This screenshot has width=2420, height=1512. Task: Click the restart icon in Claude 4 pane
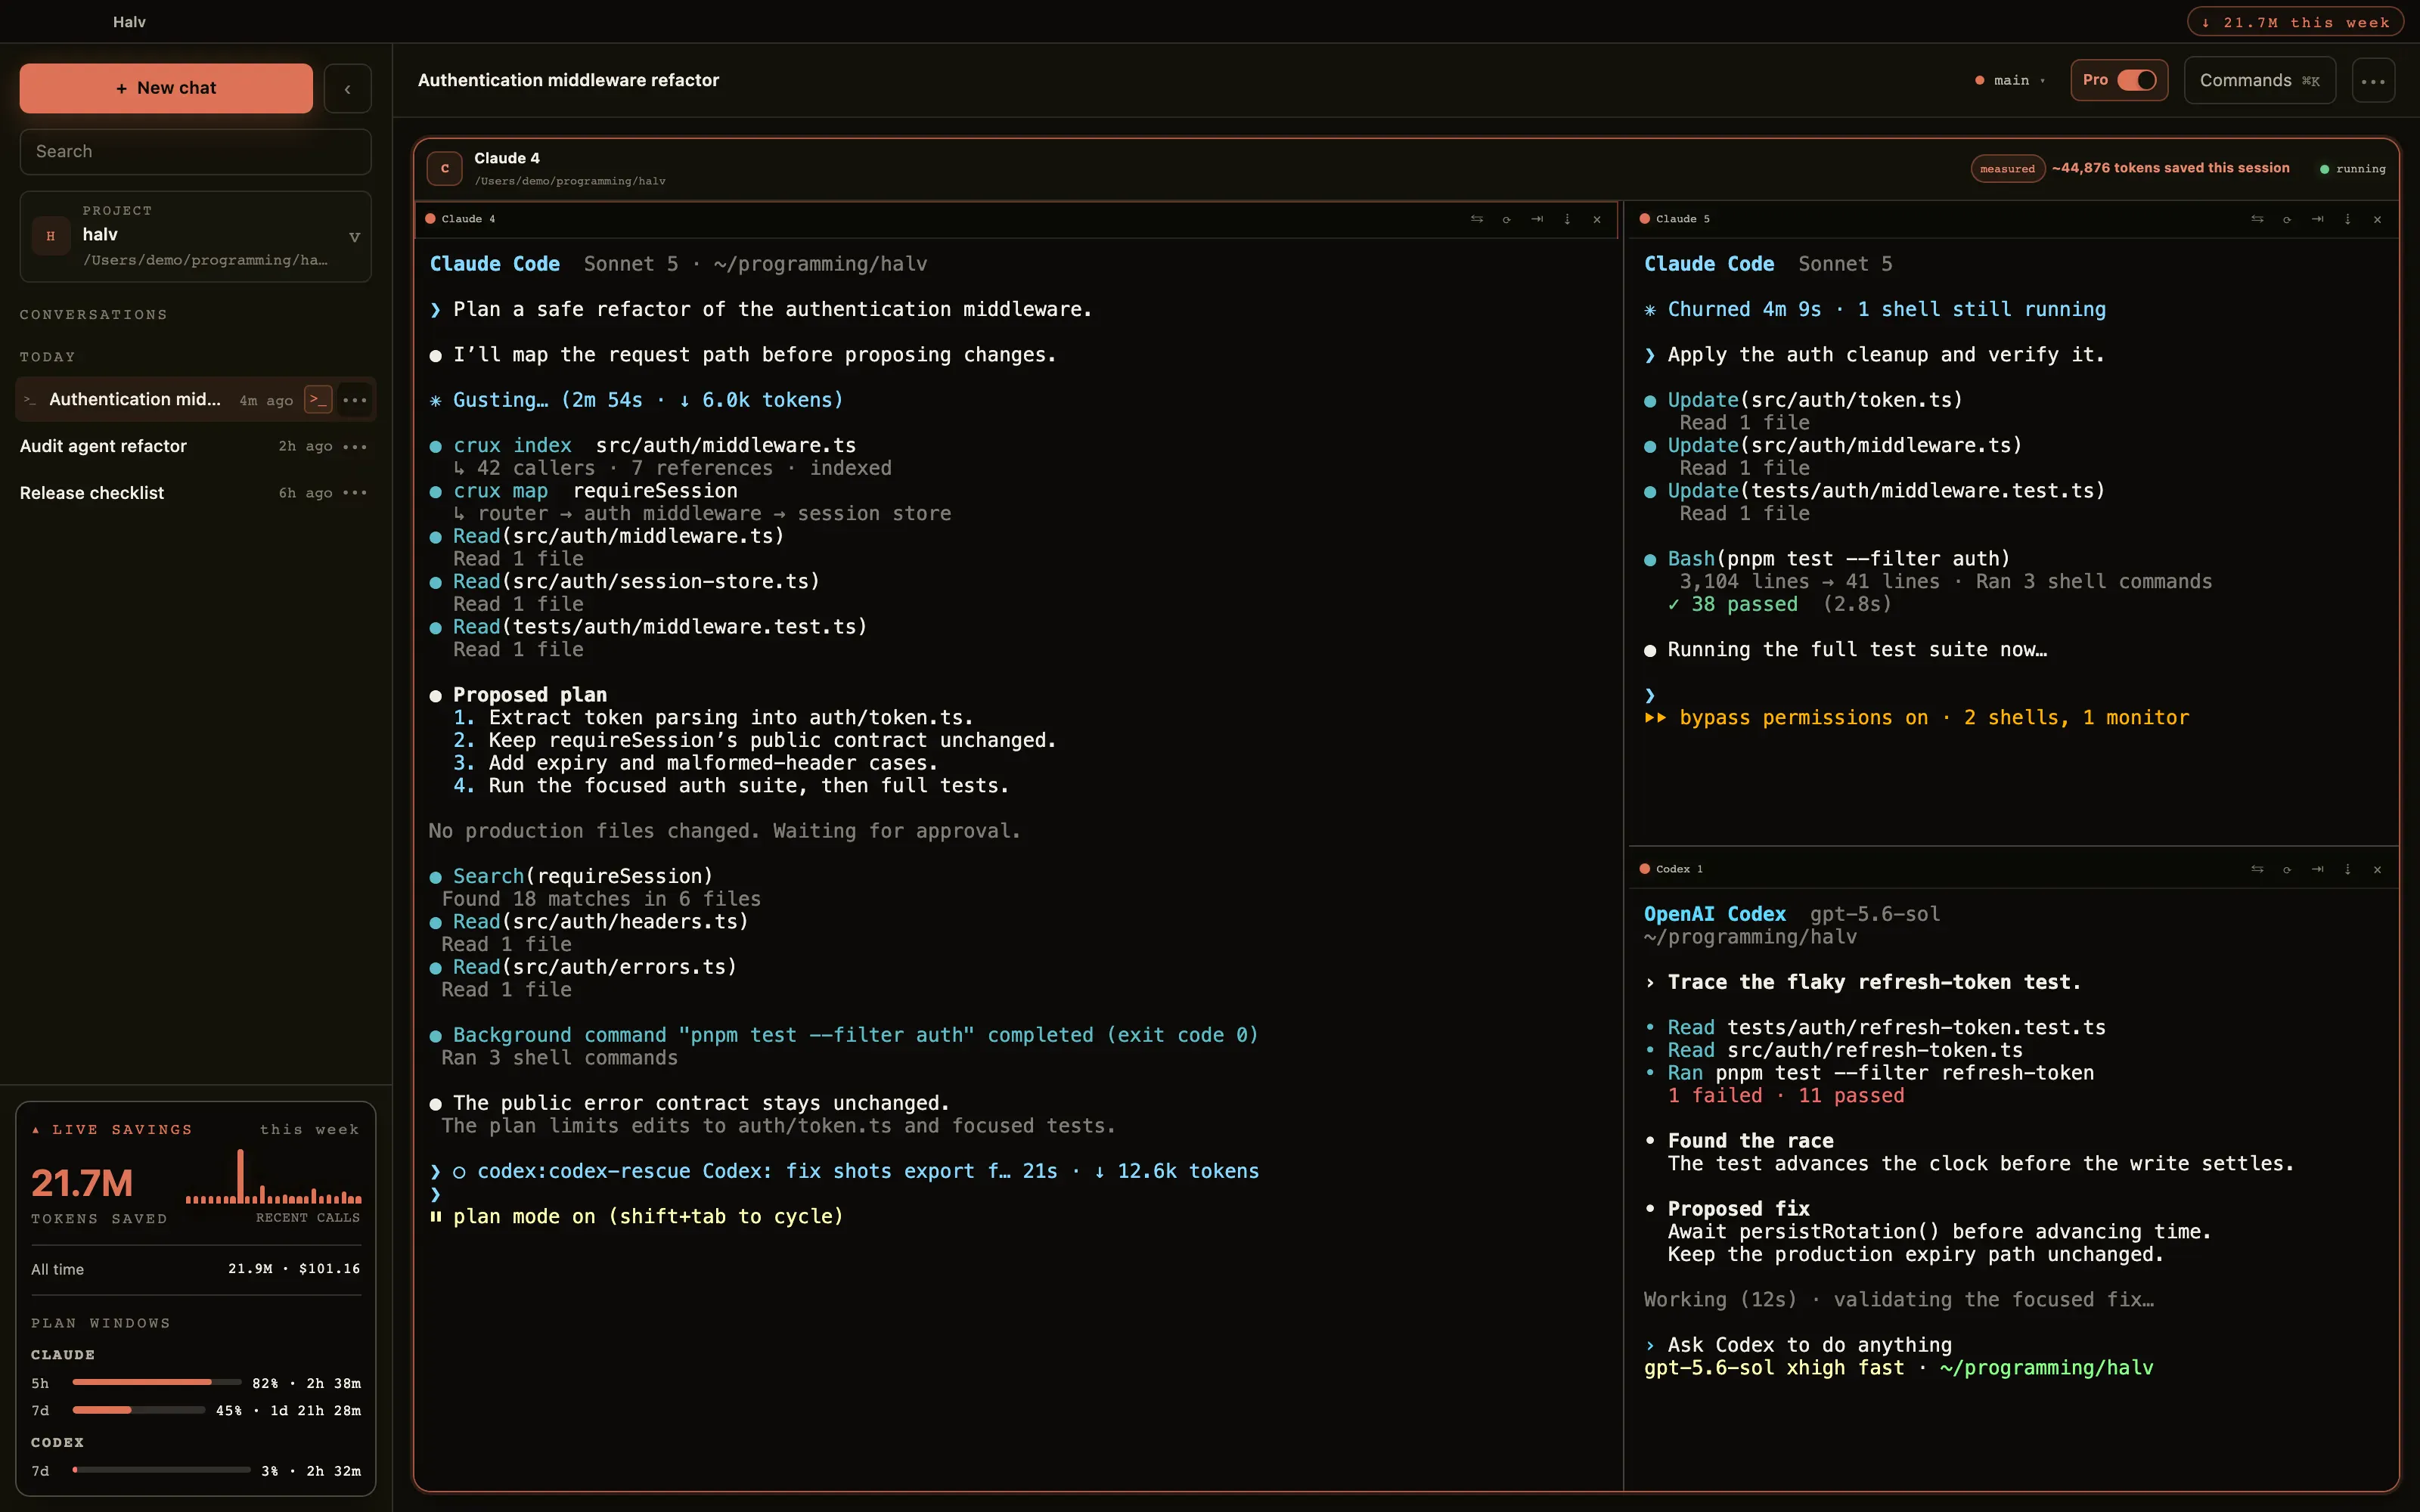[x=1507, y=219]
